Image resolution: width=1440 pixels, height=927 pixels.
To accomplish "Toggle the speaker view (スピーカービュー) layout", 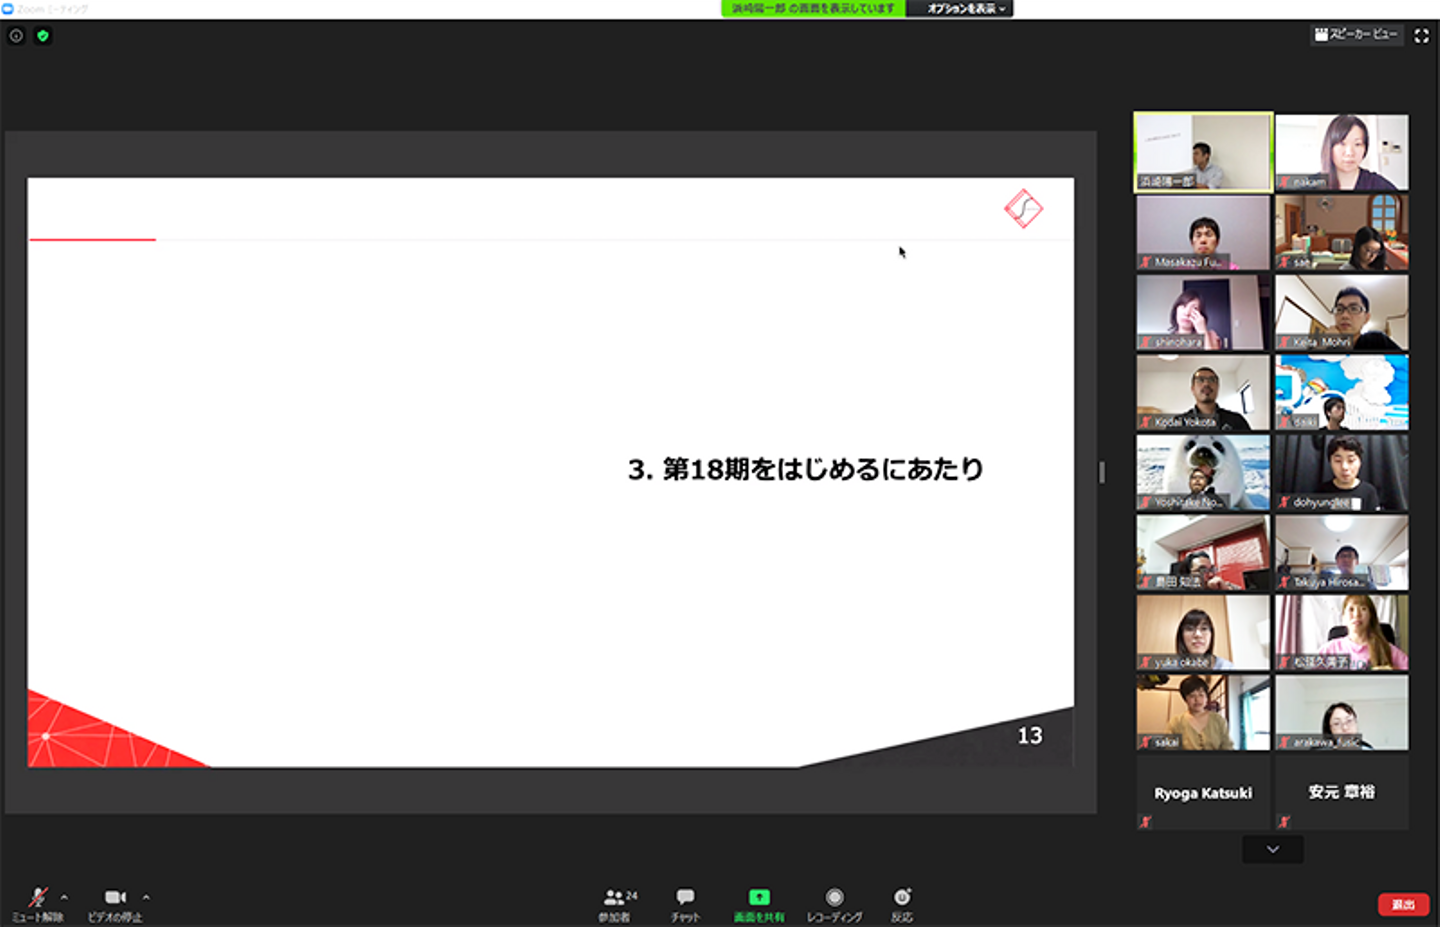I will click(1356, 35).
